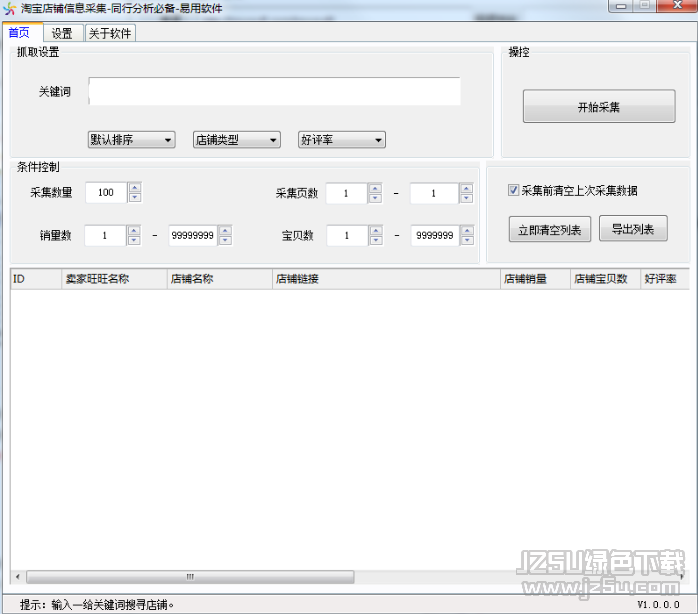This screenshot has width=698, height=614.
Task: Switch to the 首页 tab
Action: pyautogui.click(x=20, y=33)
